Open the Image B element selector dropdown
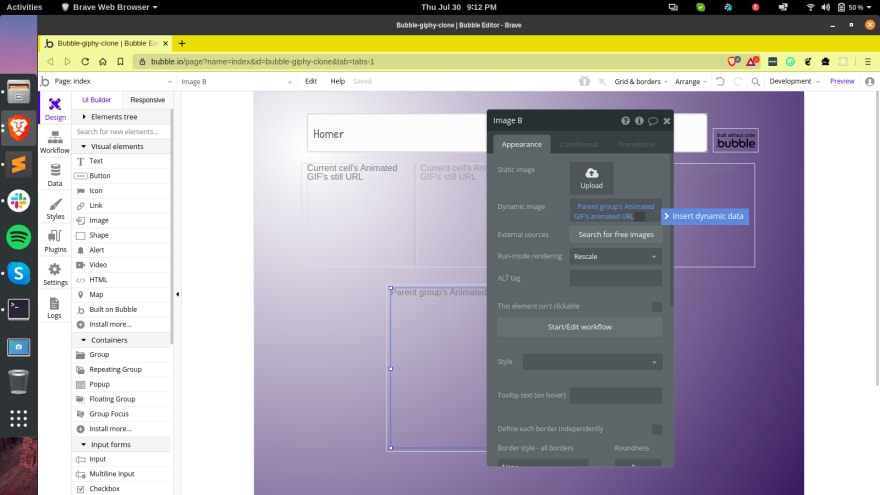The image size is (880, 495). (x=236, y=81)
